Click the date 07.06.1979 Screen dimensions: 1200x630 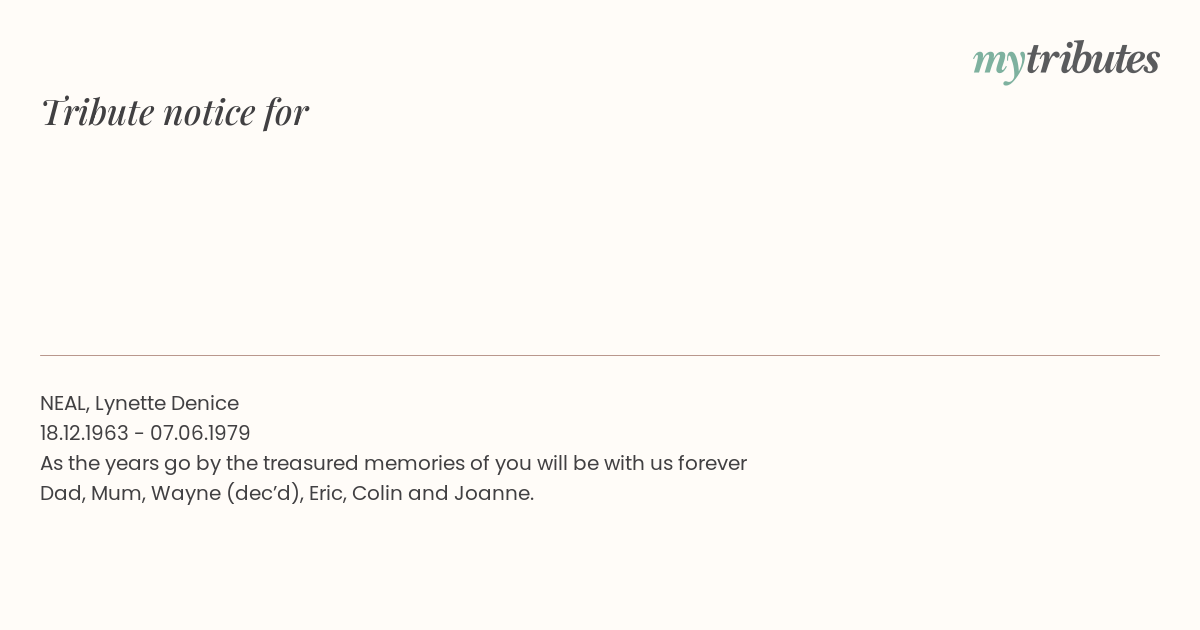[x=200, y=433]
